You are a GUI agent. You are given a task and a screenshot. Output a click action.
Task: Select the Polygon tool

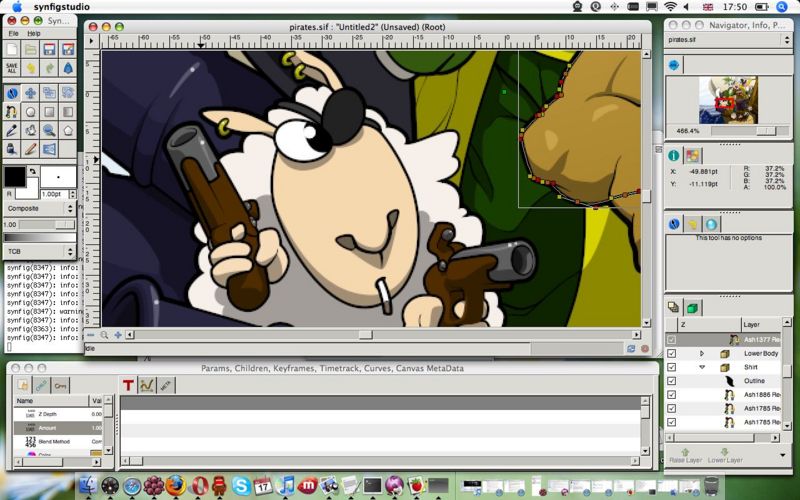coord(67,130)
